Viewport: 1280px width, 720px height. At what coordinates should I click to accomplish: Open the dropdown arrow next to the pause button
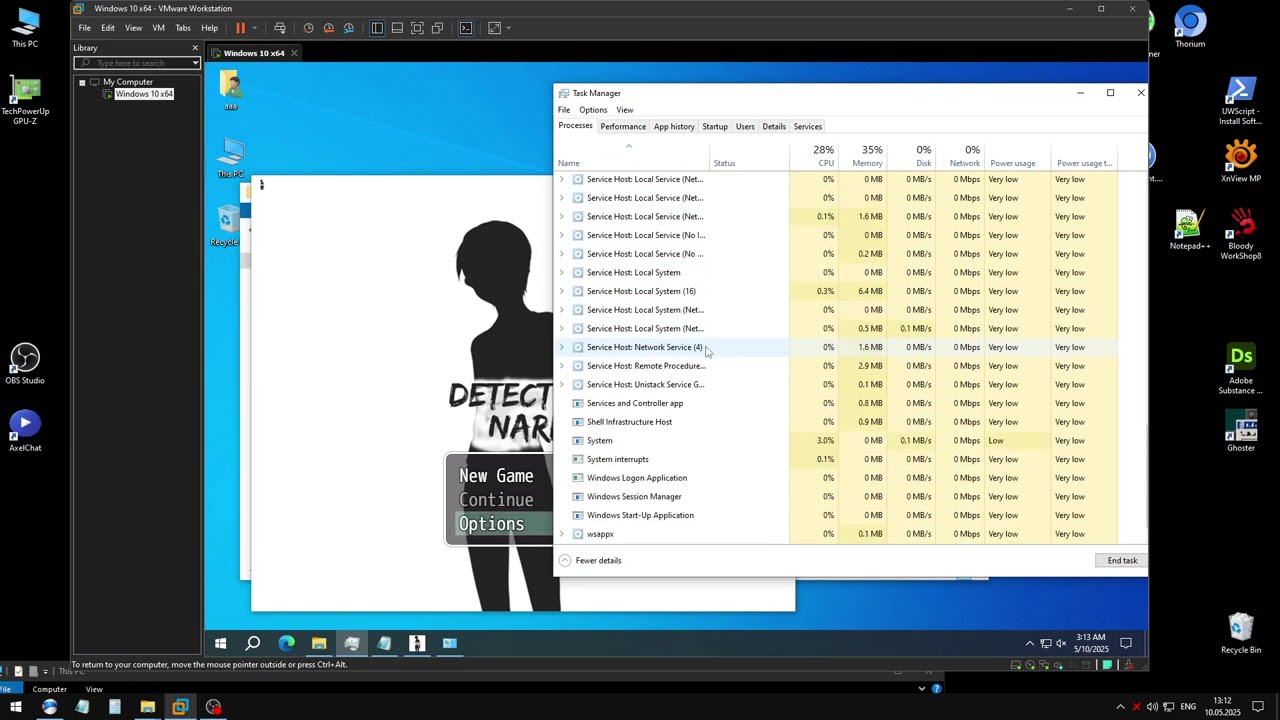coord(254,28)
